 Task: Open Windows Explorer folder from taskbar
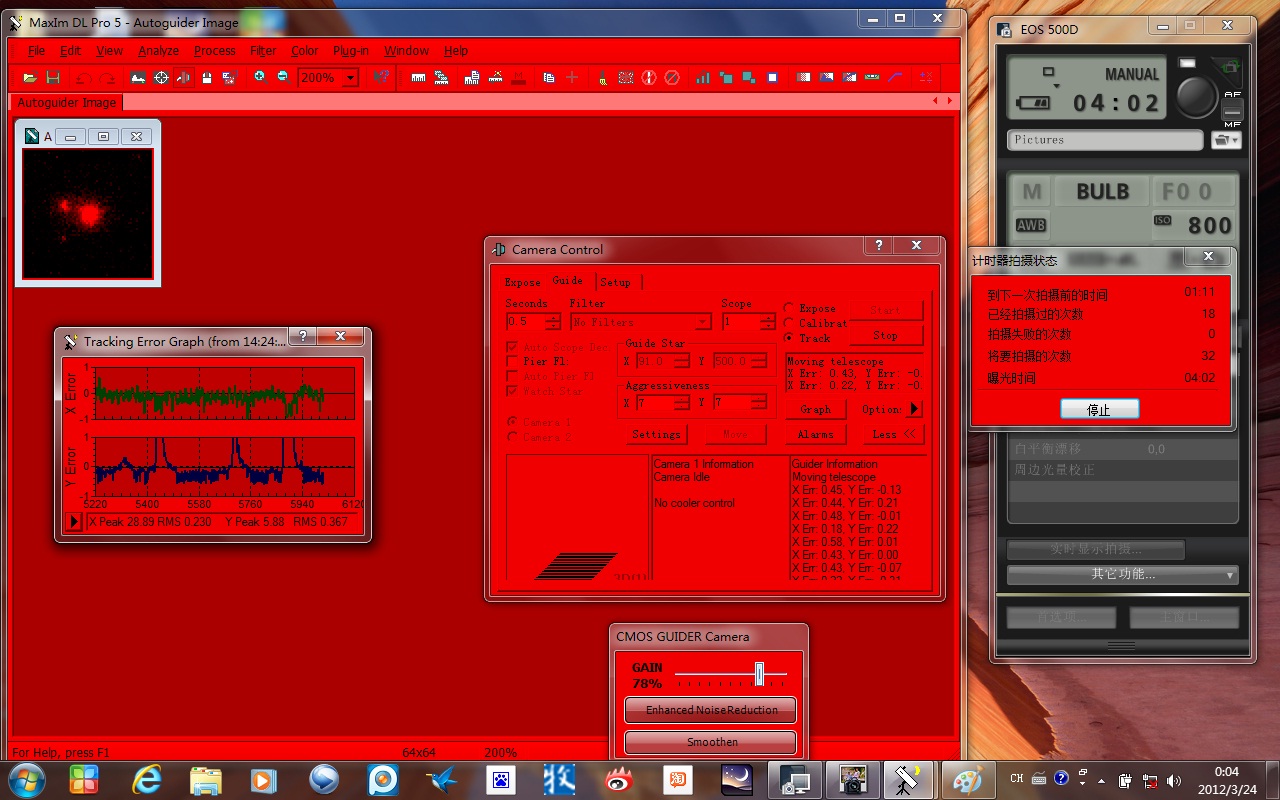tap(205, 779)
